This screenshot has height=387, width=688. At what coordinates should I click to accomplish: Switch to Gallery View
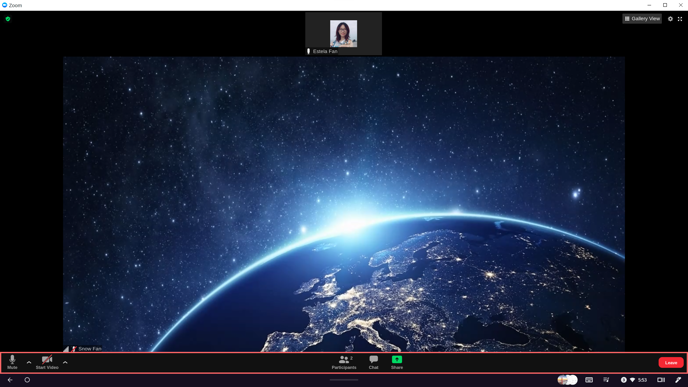[642, 19]
